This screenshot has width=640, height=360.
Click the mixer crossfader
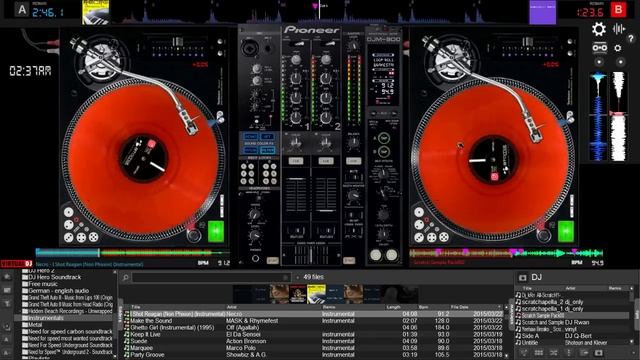311,256
